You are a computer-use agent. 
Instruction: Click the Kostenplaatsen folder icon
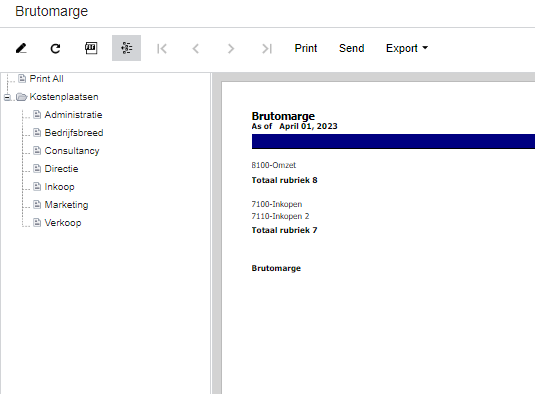click(x=21, y=97)
